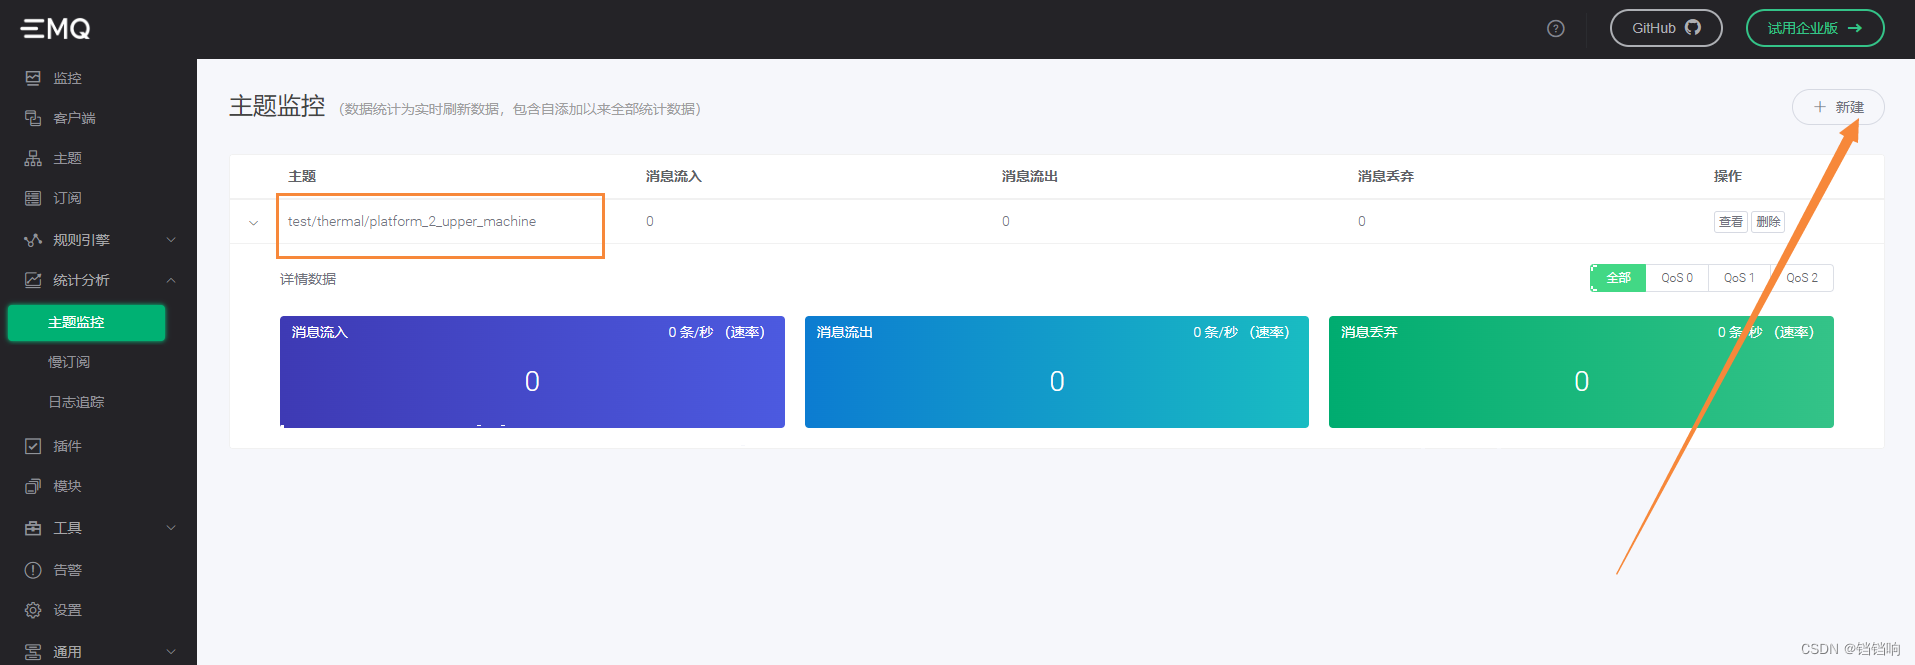Click the 监控 monitor icon in sidebar
Image resolution: width=1915 pixels, height=665 pixels.
click(33, 78)
